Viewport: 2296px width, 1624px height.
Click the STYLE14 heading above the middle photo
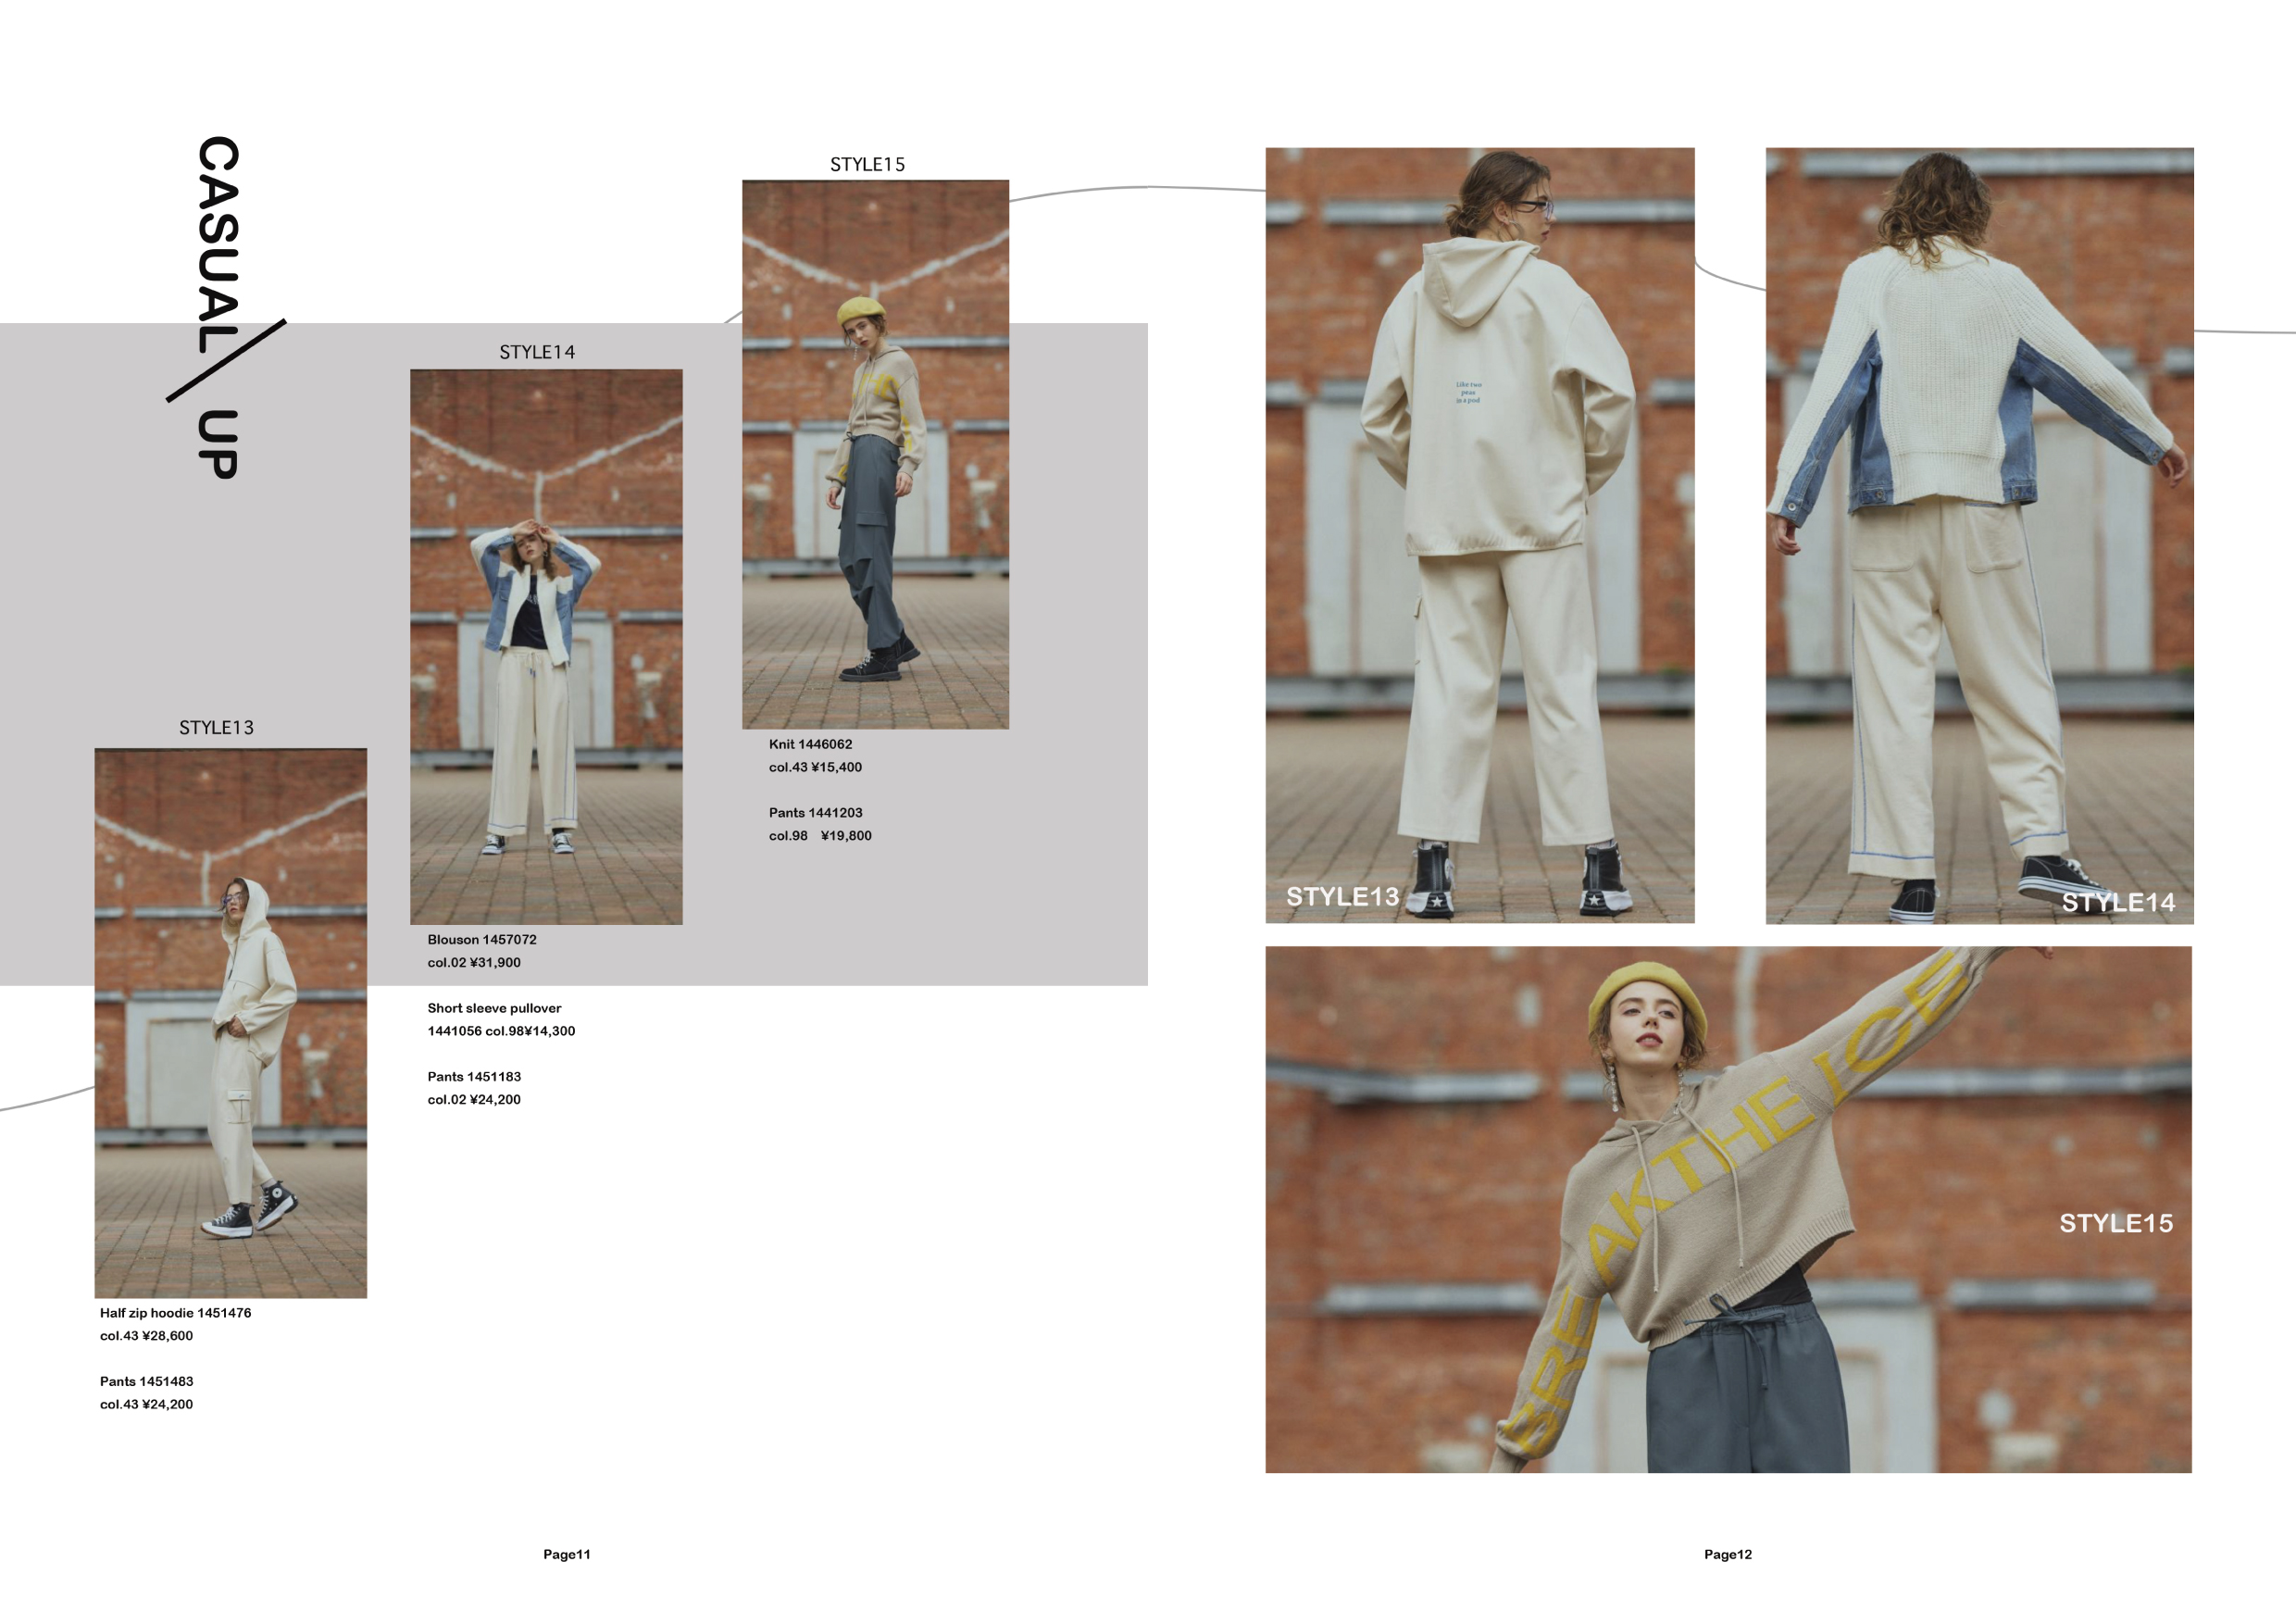(537, 352)
